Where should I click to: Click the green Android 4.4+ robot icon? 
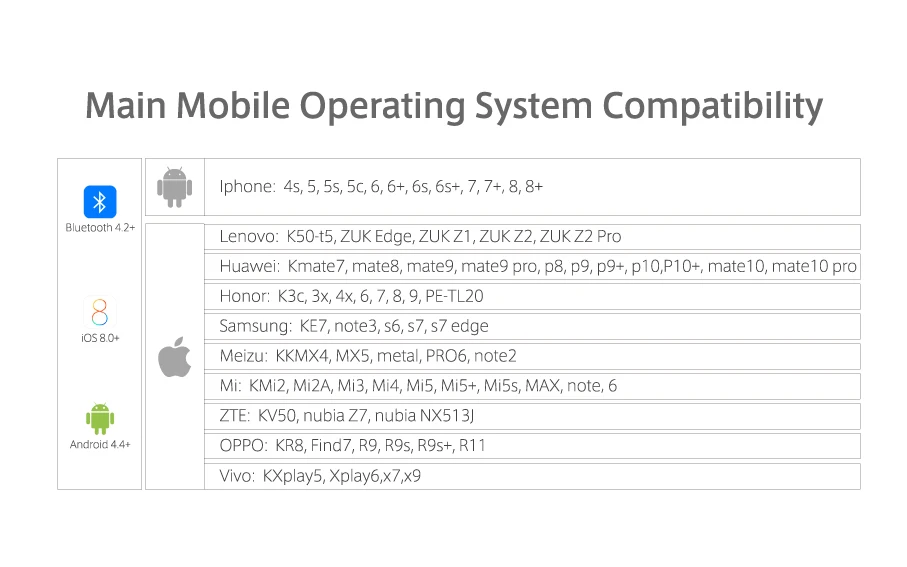tap(100, 418)
